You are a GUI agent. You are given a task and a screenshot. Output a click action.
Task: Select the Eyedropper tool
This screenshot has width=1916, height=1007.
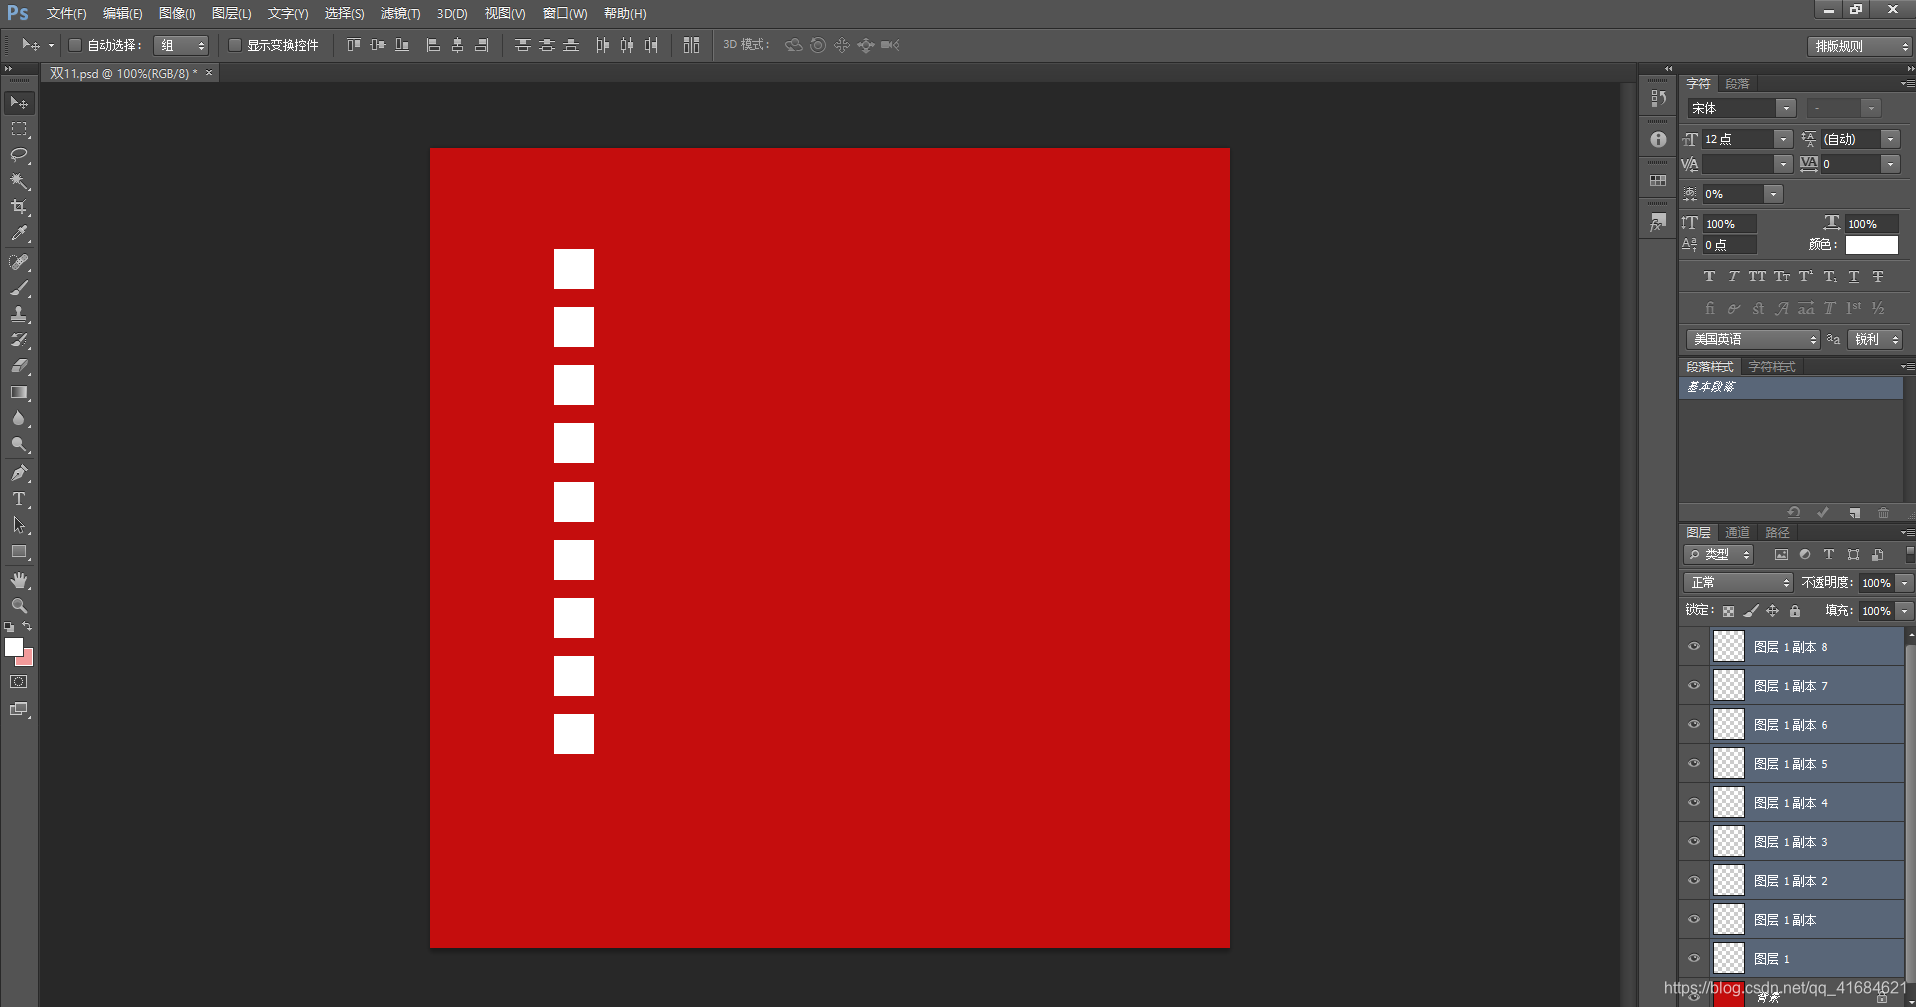pos(19,234)
